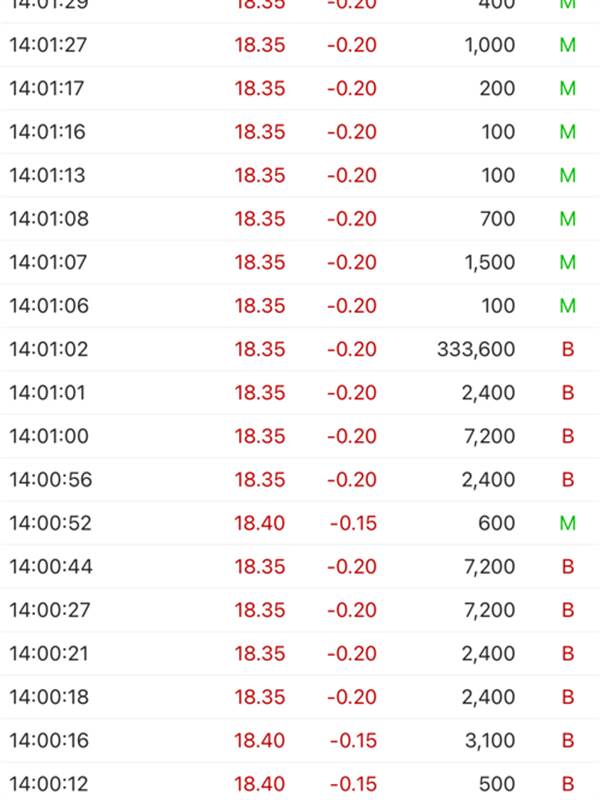Viewport: 600px width, 800px height.
Task: Click the 14:01:17 timestamp
Action: tap(47, 88)
